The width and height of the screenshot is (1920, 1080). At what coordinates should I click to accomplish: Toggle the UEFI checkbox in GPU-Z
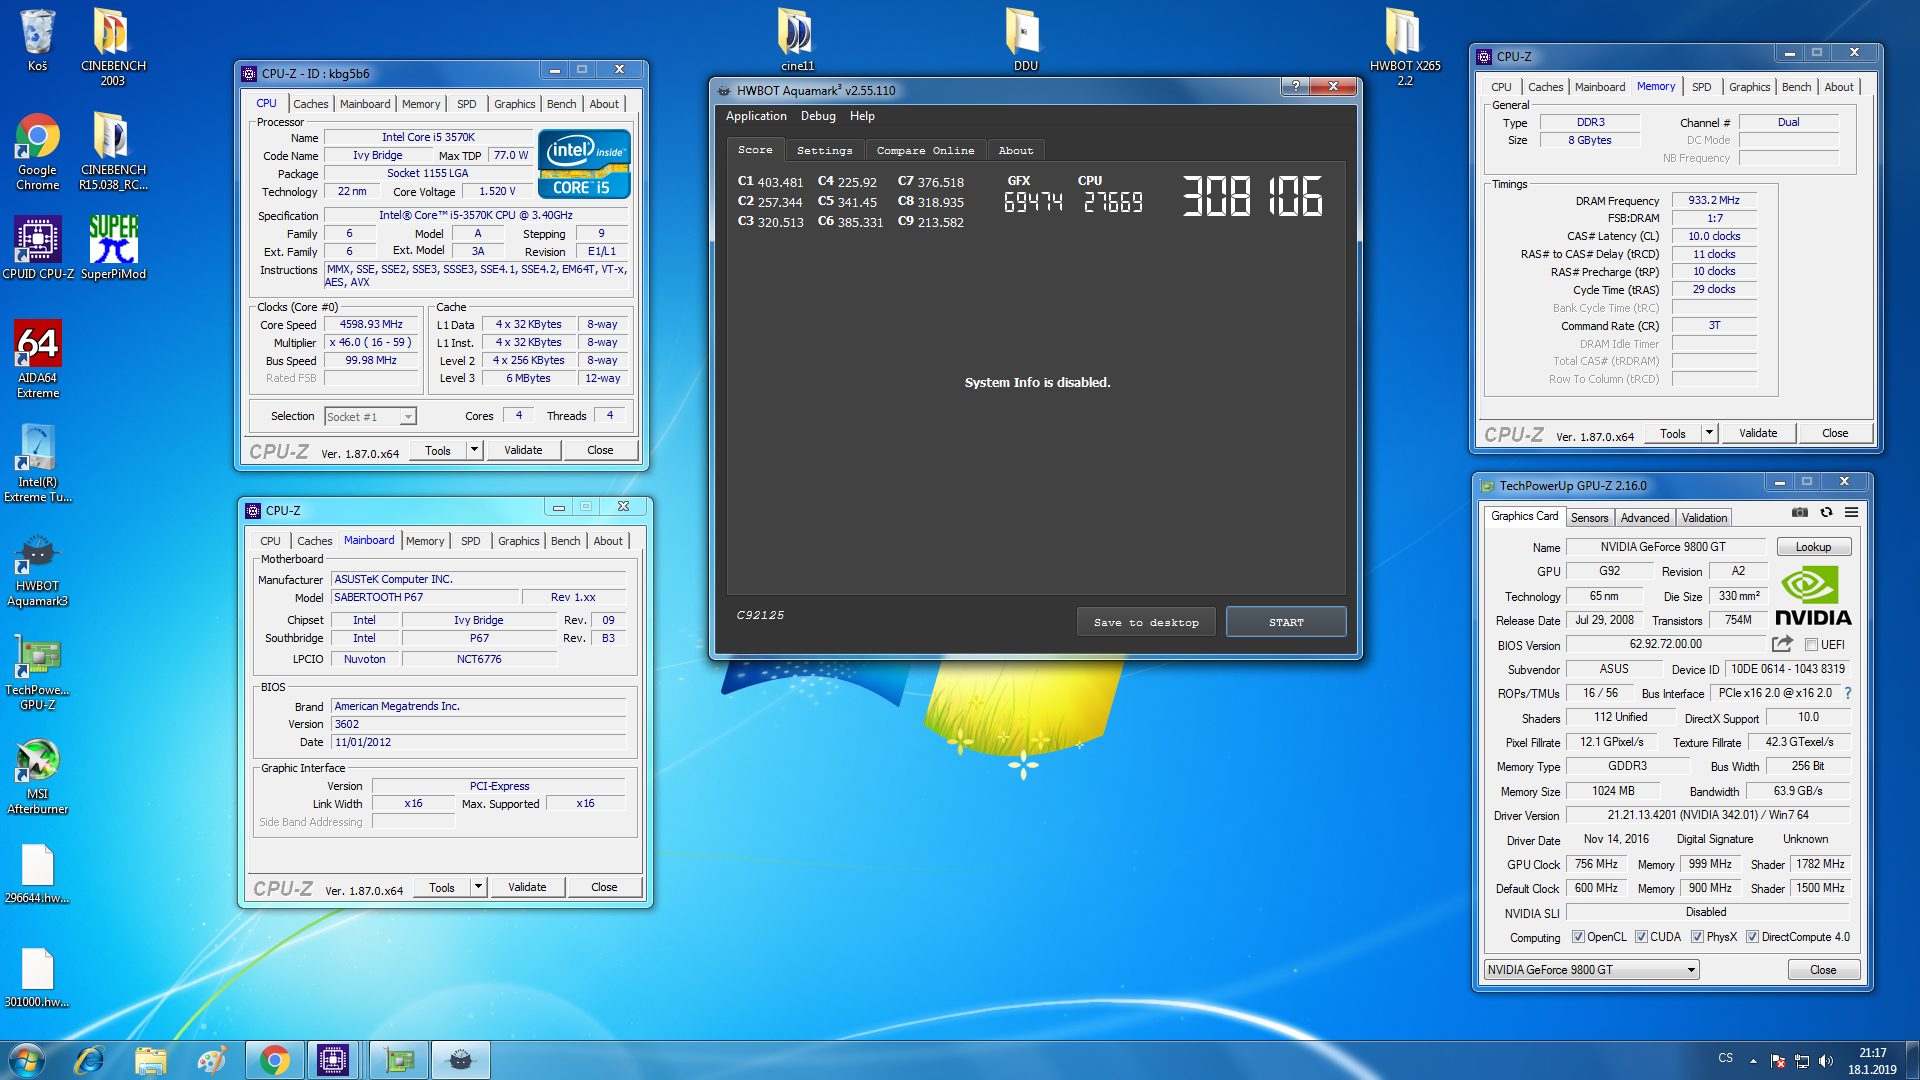(1811, 645)
